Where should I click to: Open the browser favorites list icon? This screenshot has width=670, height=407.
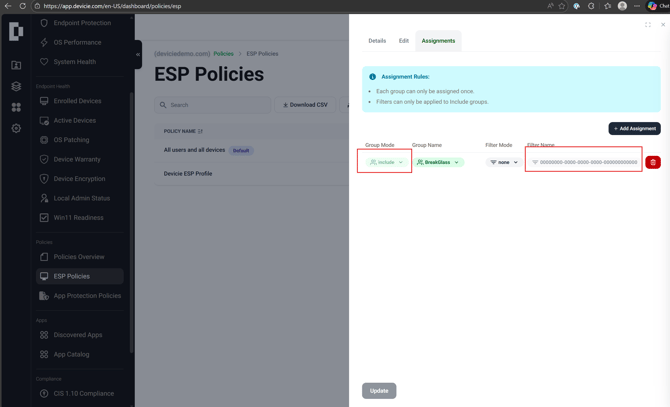pos(608,6)
